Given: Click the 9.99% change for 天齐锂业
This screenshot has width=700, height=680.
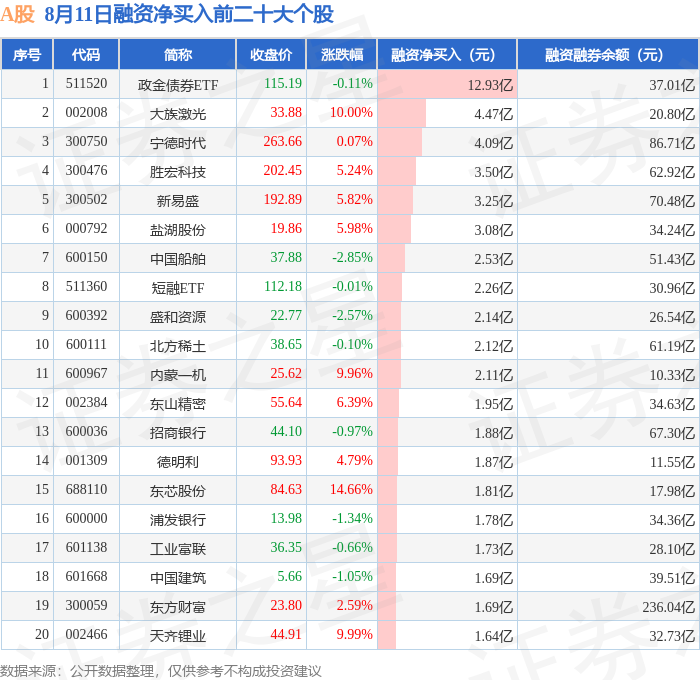Looking at the screenshot, I should [x=354, y=635].
